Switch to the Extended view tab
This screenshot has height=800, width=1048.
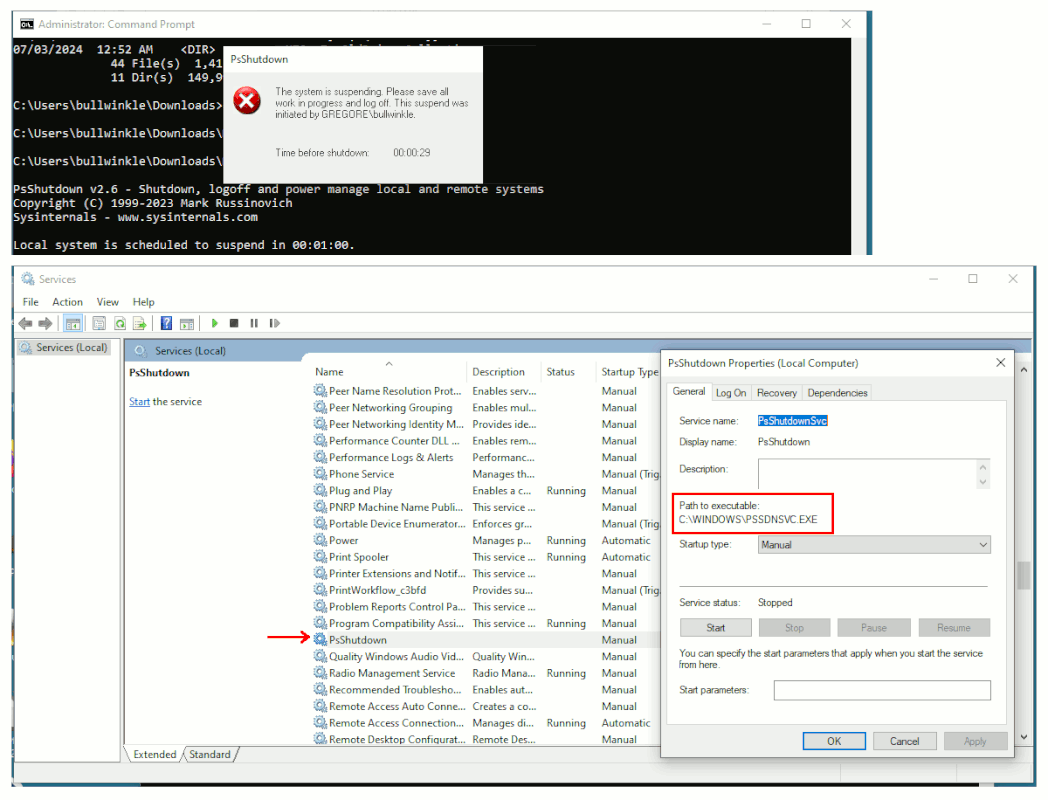pyautogui.click(x=154, y=755)
